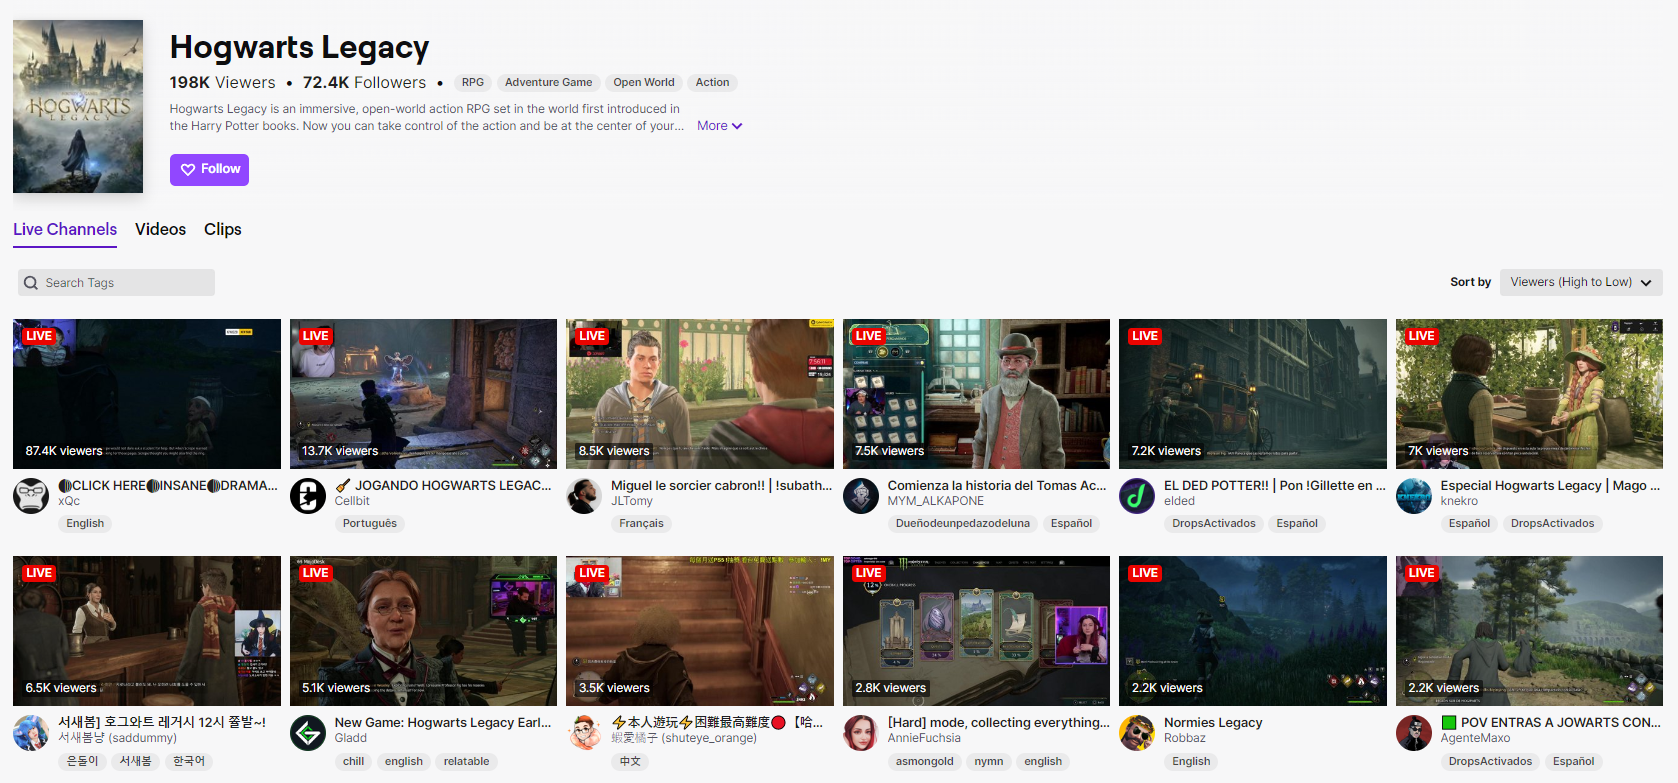The width and height of the screenshot is (1678, 783).
Task: Select the RPG genre tag
Action: (x=473, y=83)
